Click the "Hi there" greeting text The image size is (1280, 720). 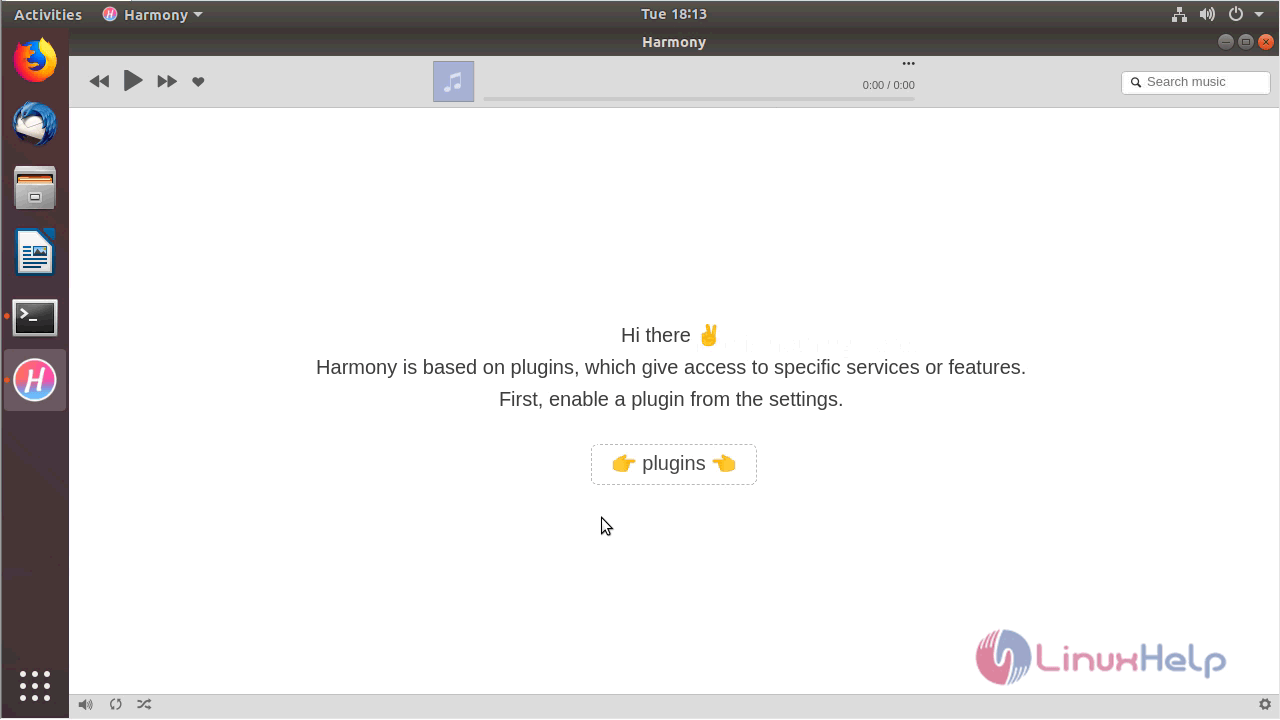point(656,335)
